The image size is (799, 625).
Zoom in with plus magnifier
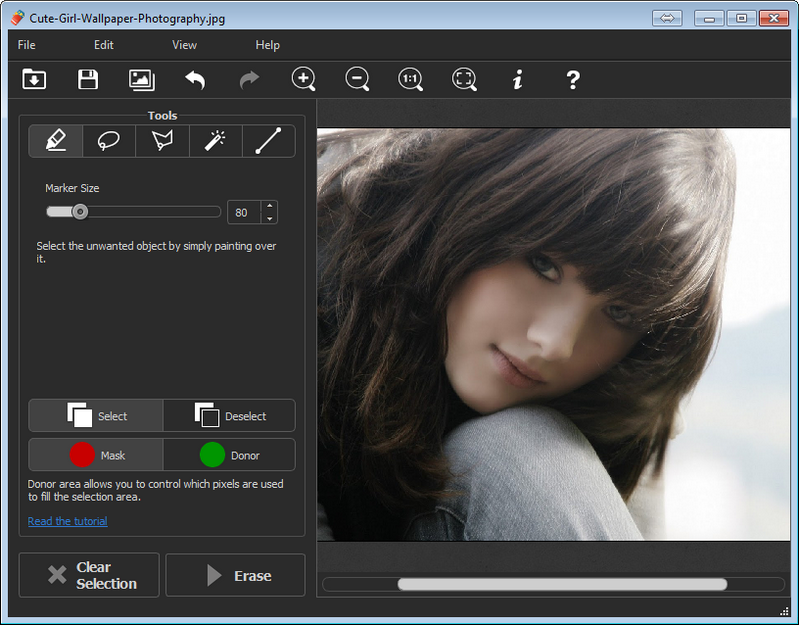303,79
